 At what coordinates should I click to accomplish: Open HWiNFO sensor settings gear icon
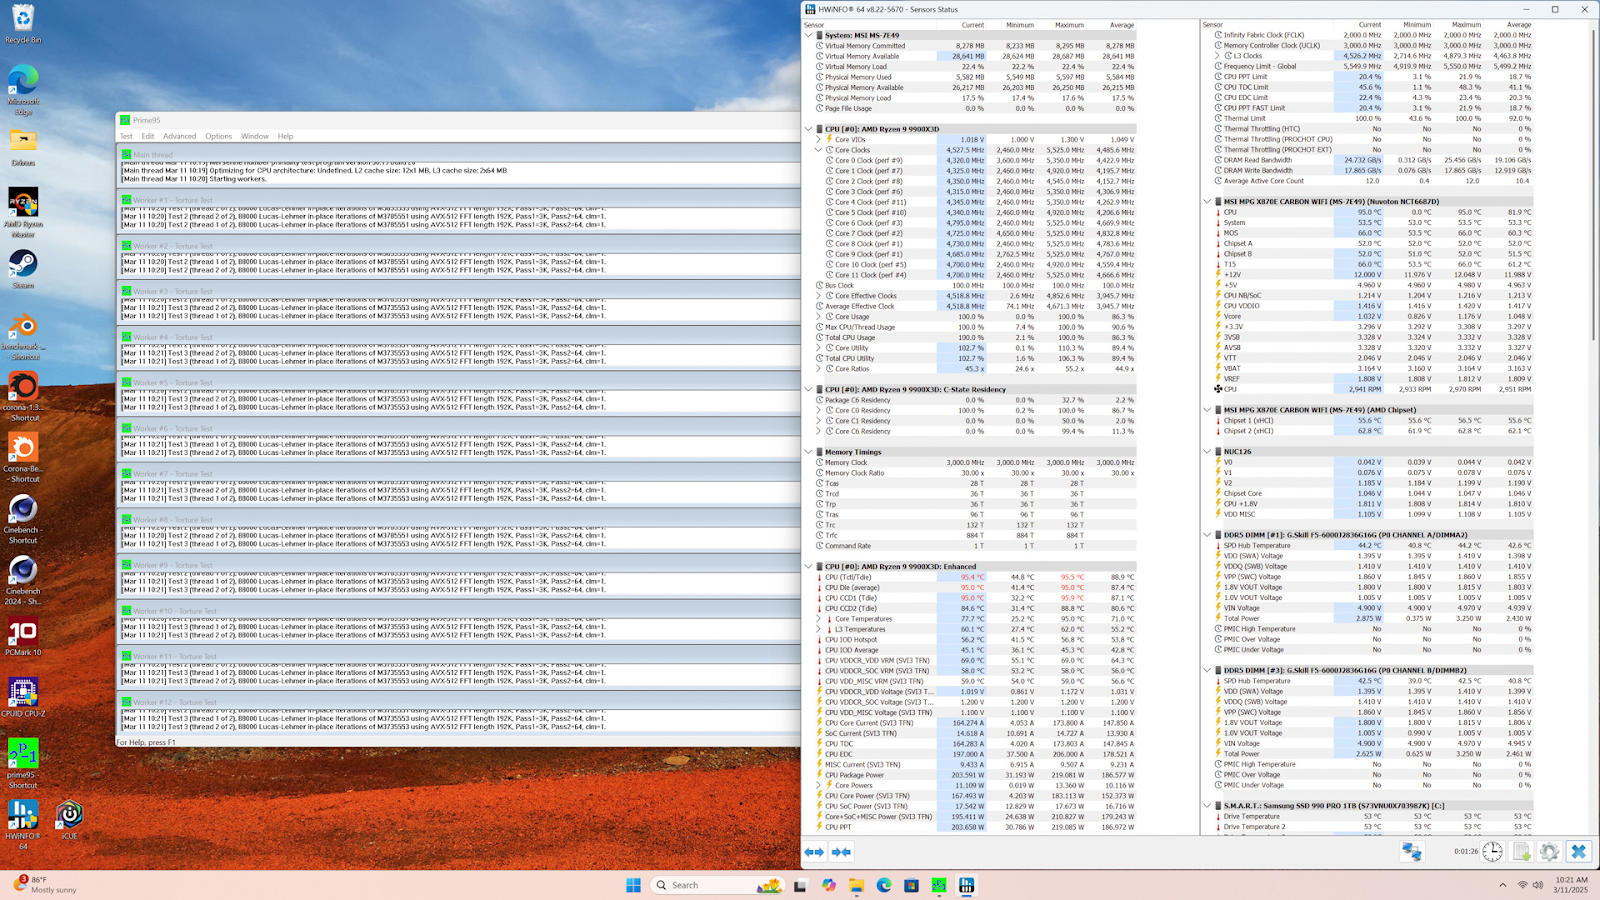click(x=1549, y=852)
